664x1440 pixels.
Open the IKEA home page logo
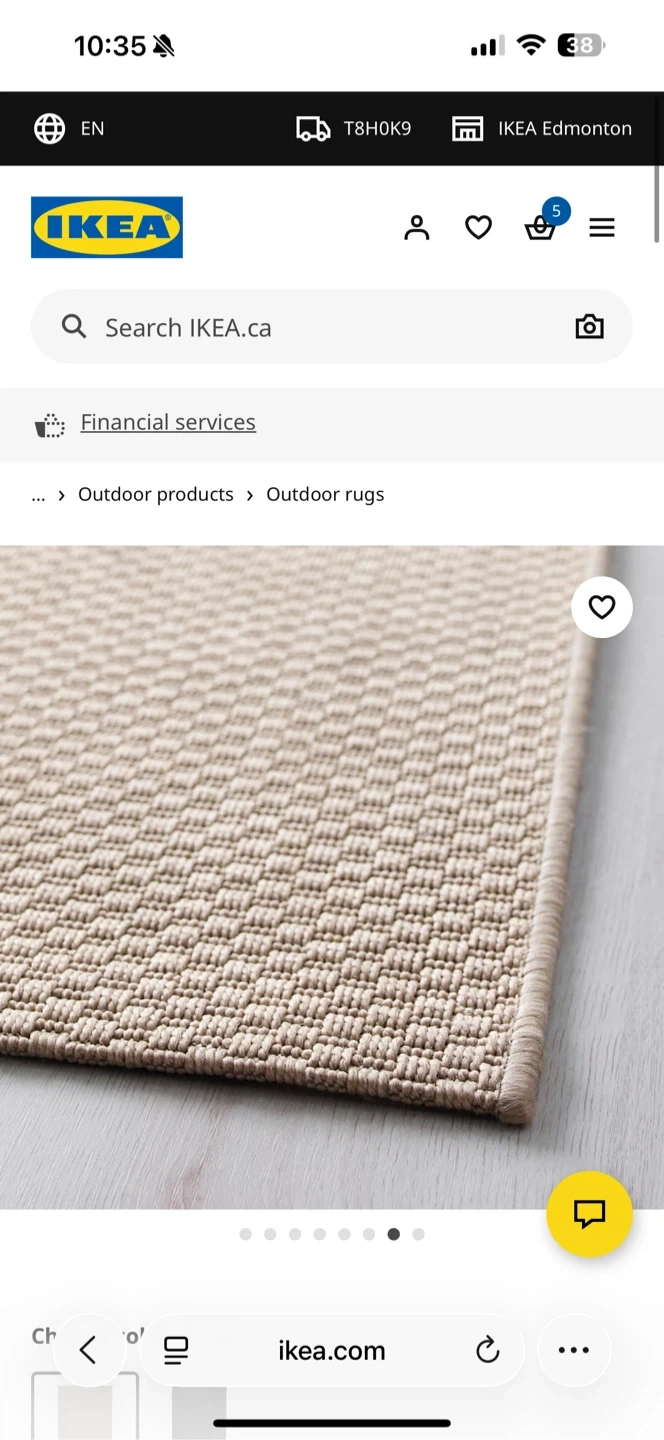coord(107,227)
